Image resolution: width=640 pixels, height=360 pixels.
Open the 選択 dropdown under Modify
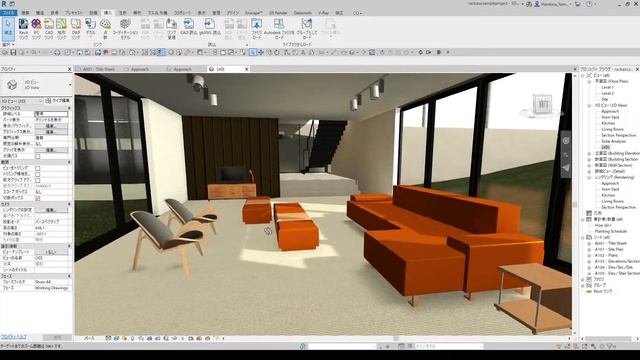pyautogui.click(x=8, y=44)
